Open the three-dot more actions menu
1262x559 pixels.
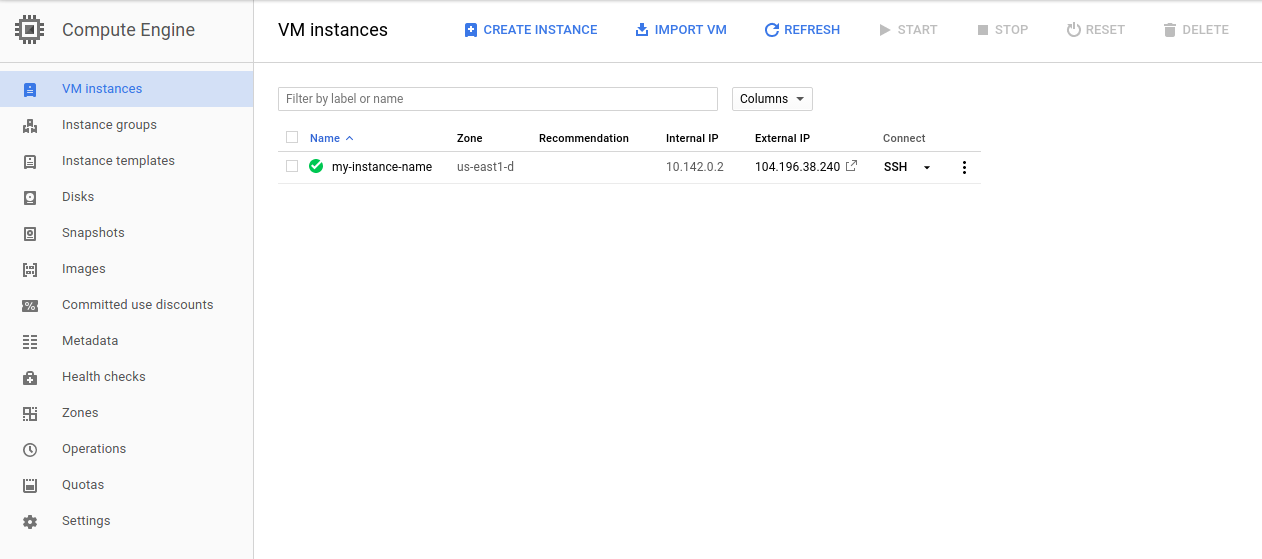(x=964, y=167)
